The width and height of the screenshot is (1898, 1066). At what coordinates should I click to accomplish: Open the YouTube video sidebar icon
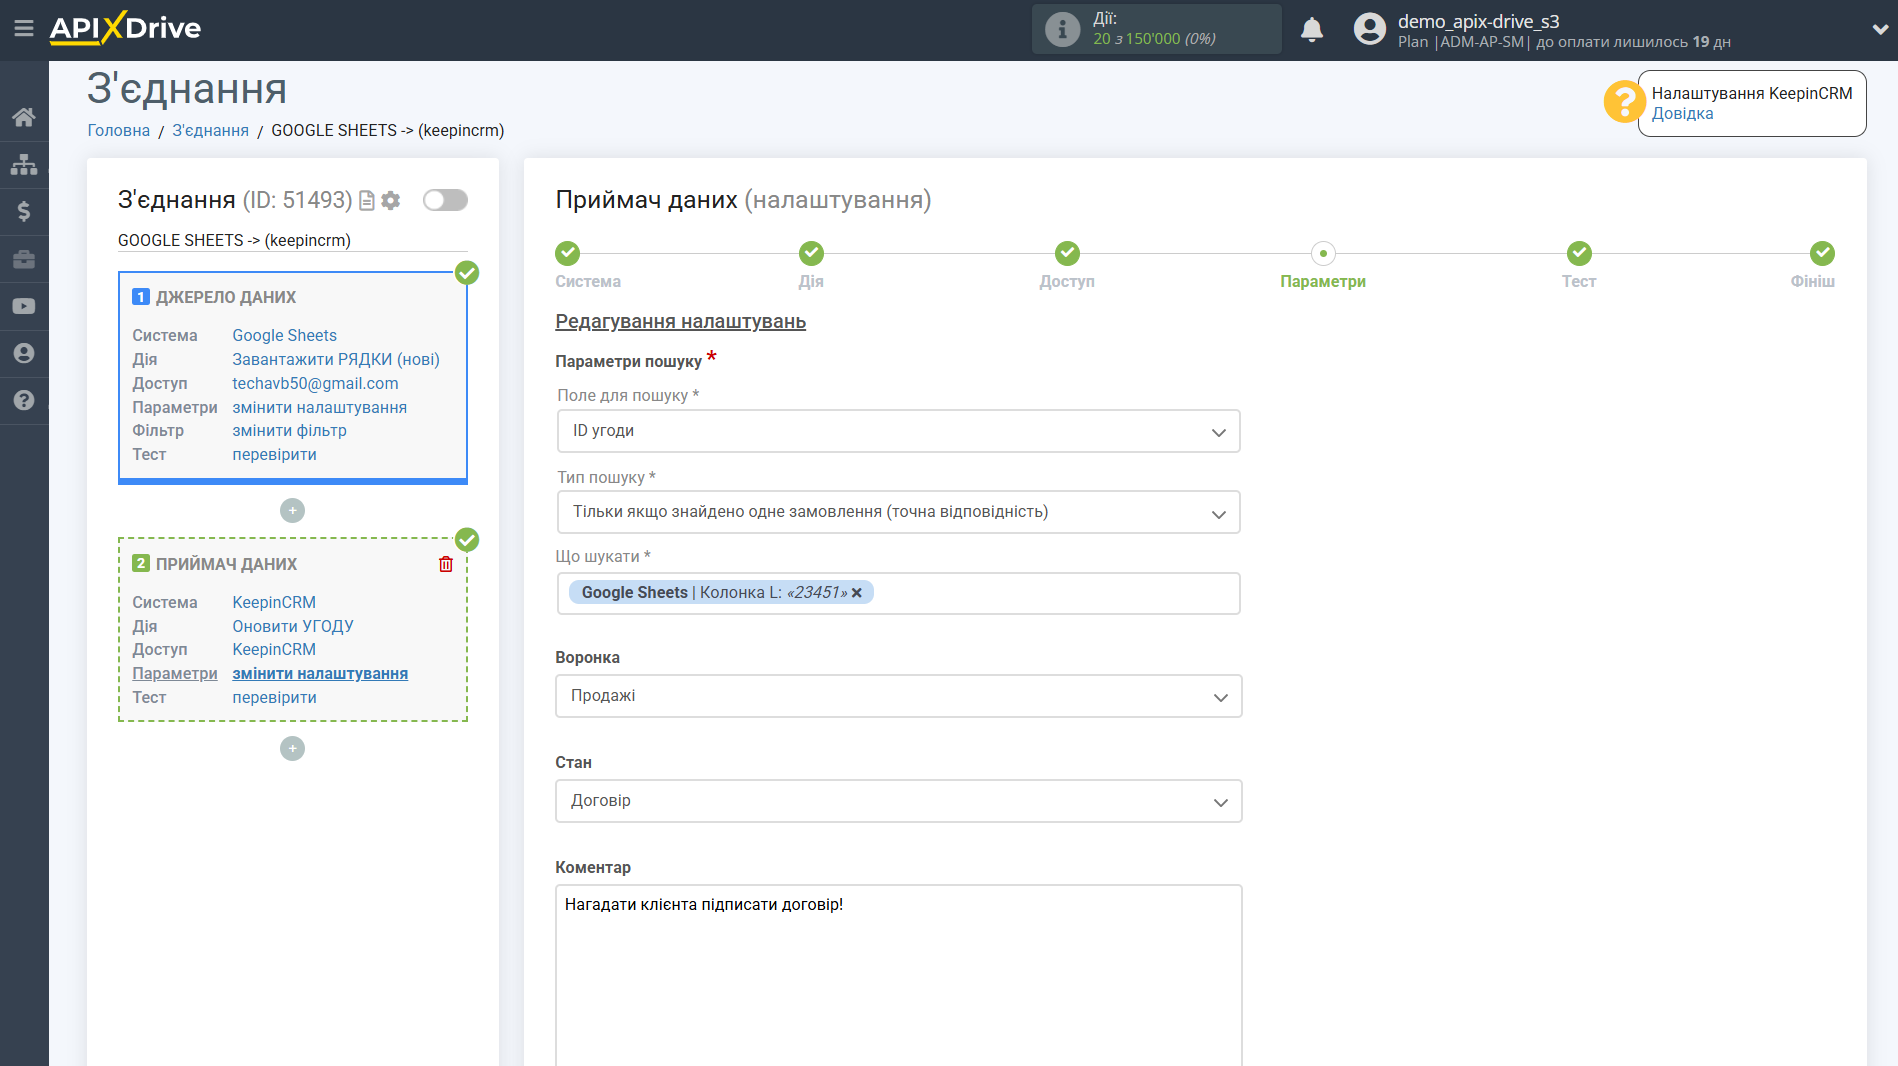(x=24, y=306)
